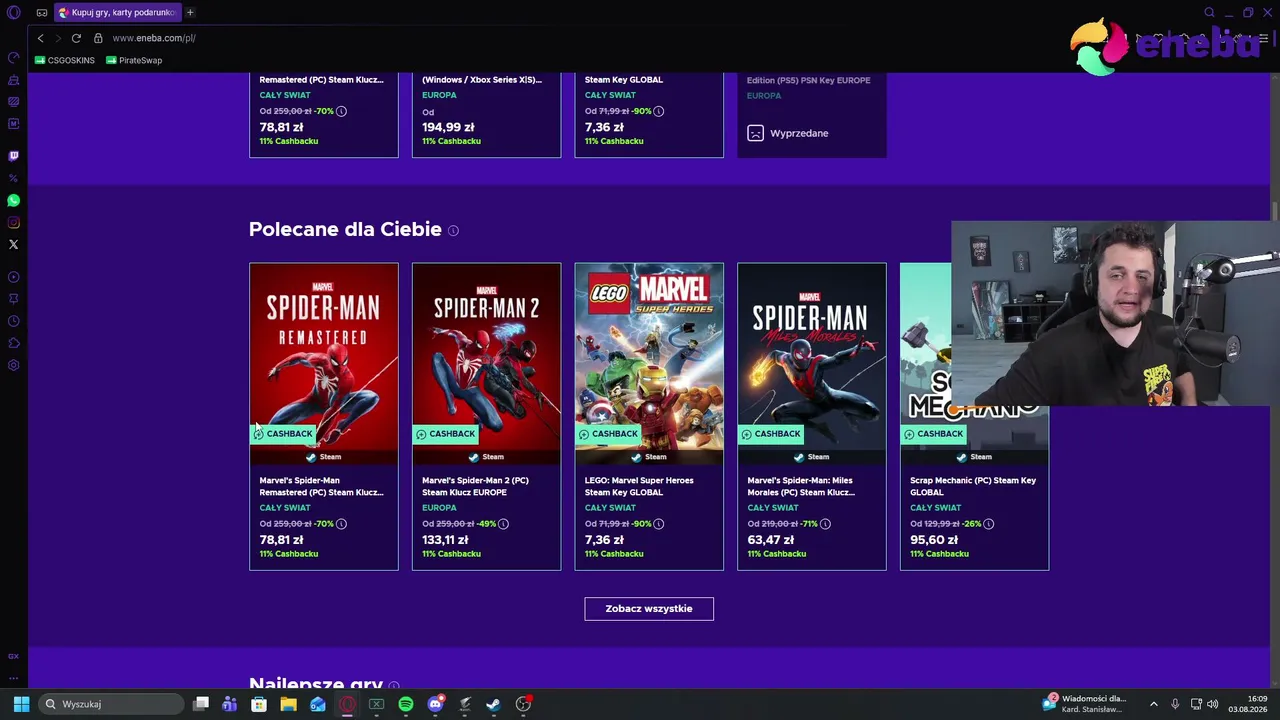Select the LEGO Marvel Super Heroes cover
1280x720 pixels.
pos(649,357)
